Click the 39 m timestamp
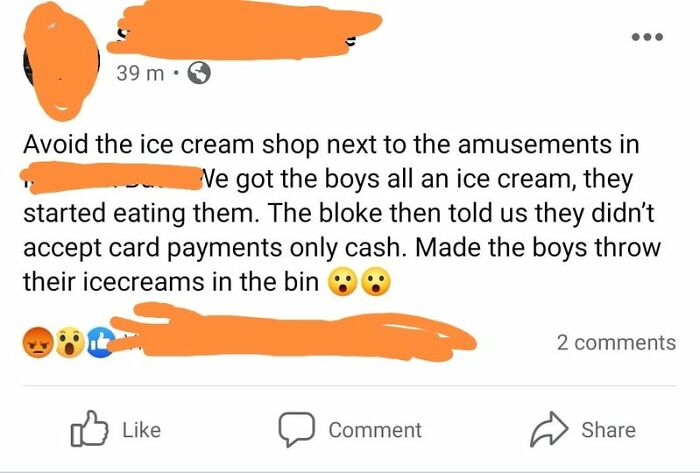700x473 pixels. 140,73
